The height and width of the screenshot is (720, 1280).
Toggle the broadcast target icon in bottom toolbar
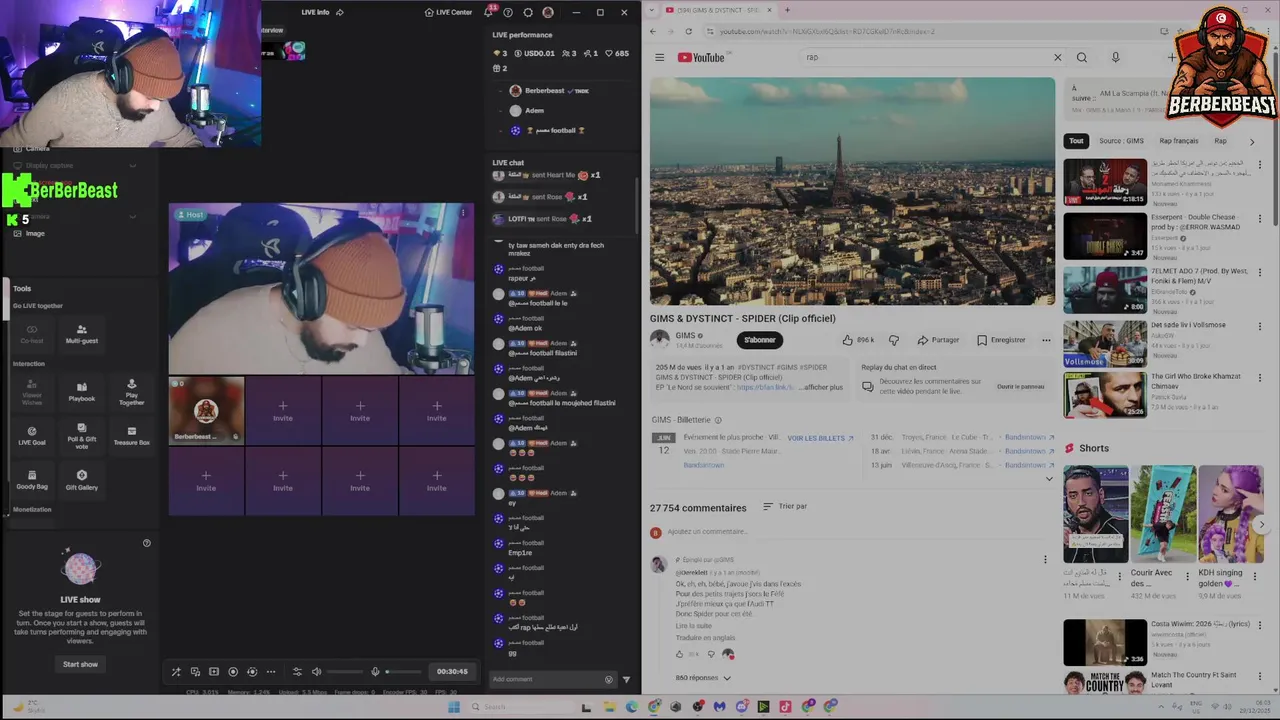tap(252, 672)
